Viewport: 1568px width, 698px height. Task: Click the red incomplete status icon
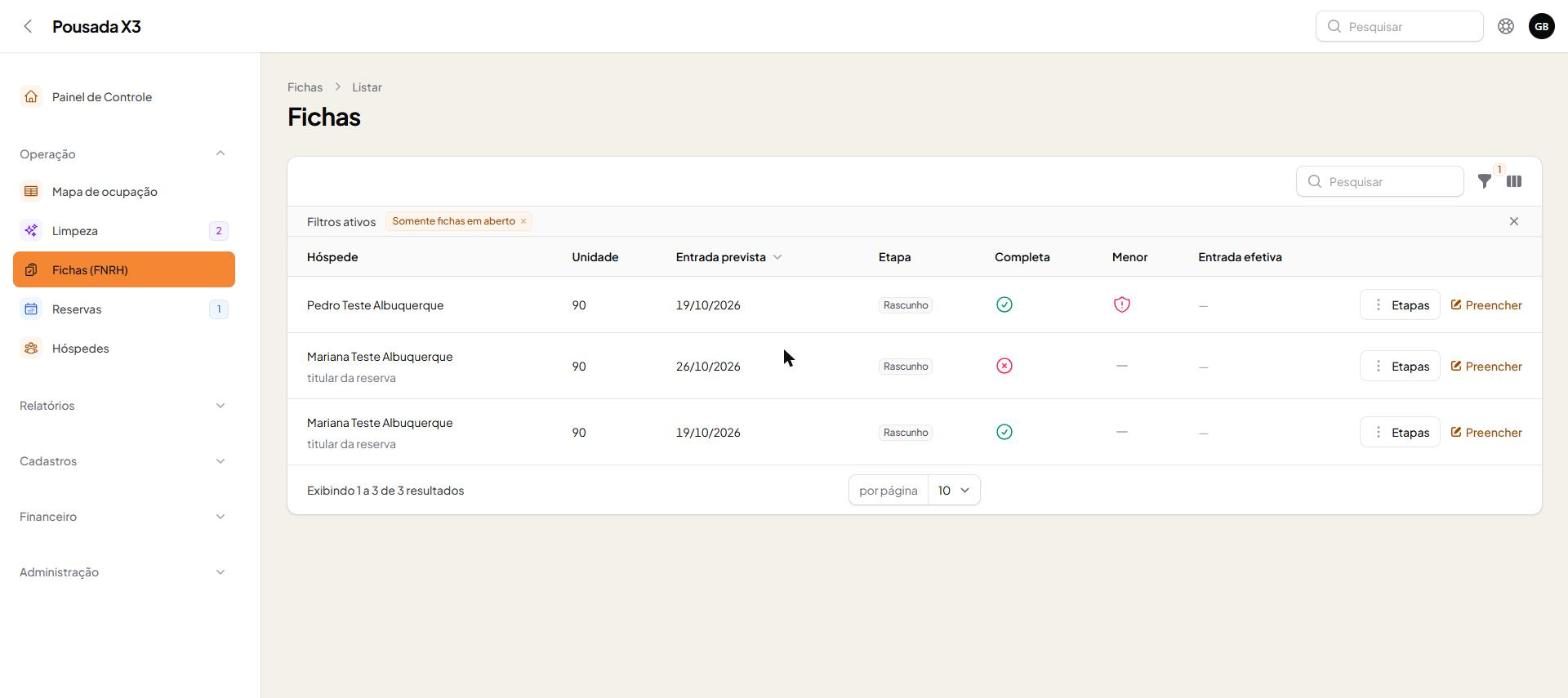point(1004,366)
